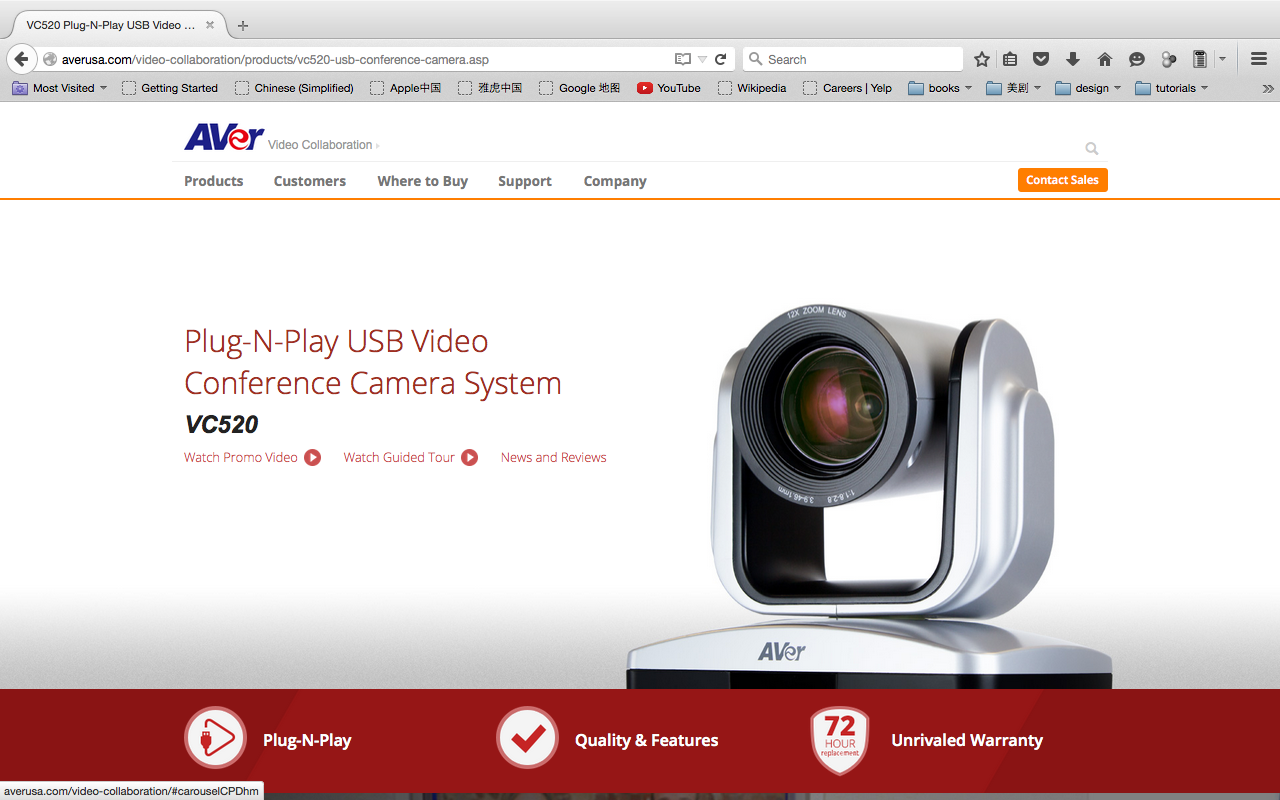Click the Watch Promo Video link

(241, 457)
